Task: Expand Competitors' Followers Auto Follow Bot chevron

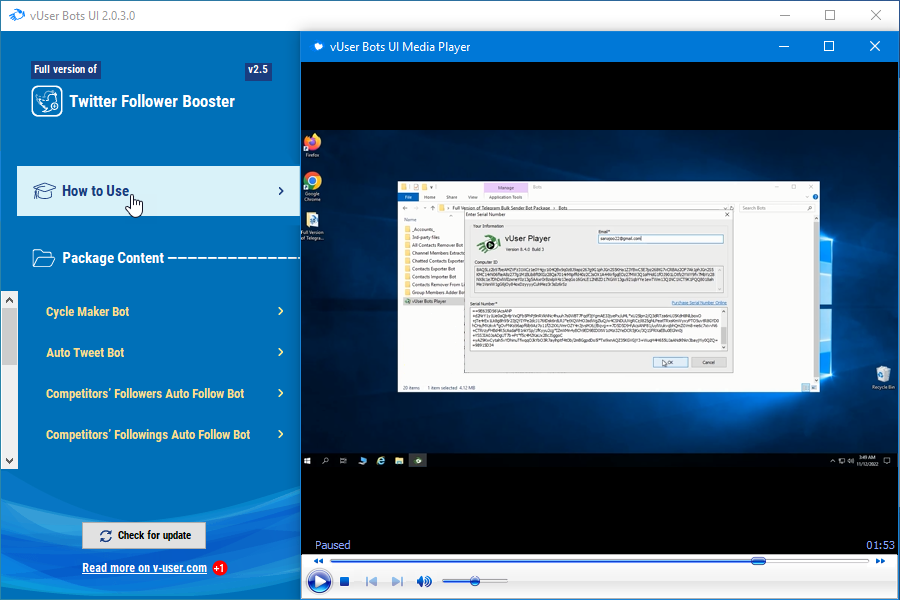Action: click(x=281, y=393)
